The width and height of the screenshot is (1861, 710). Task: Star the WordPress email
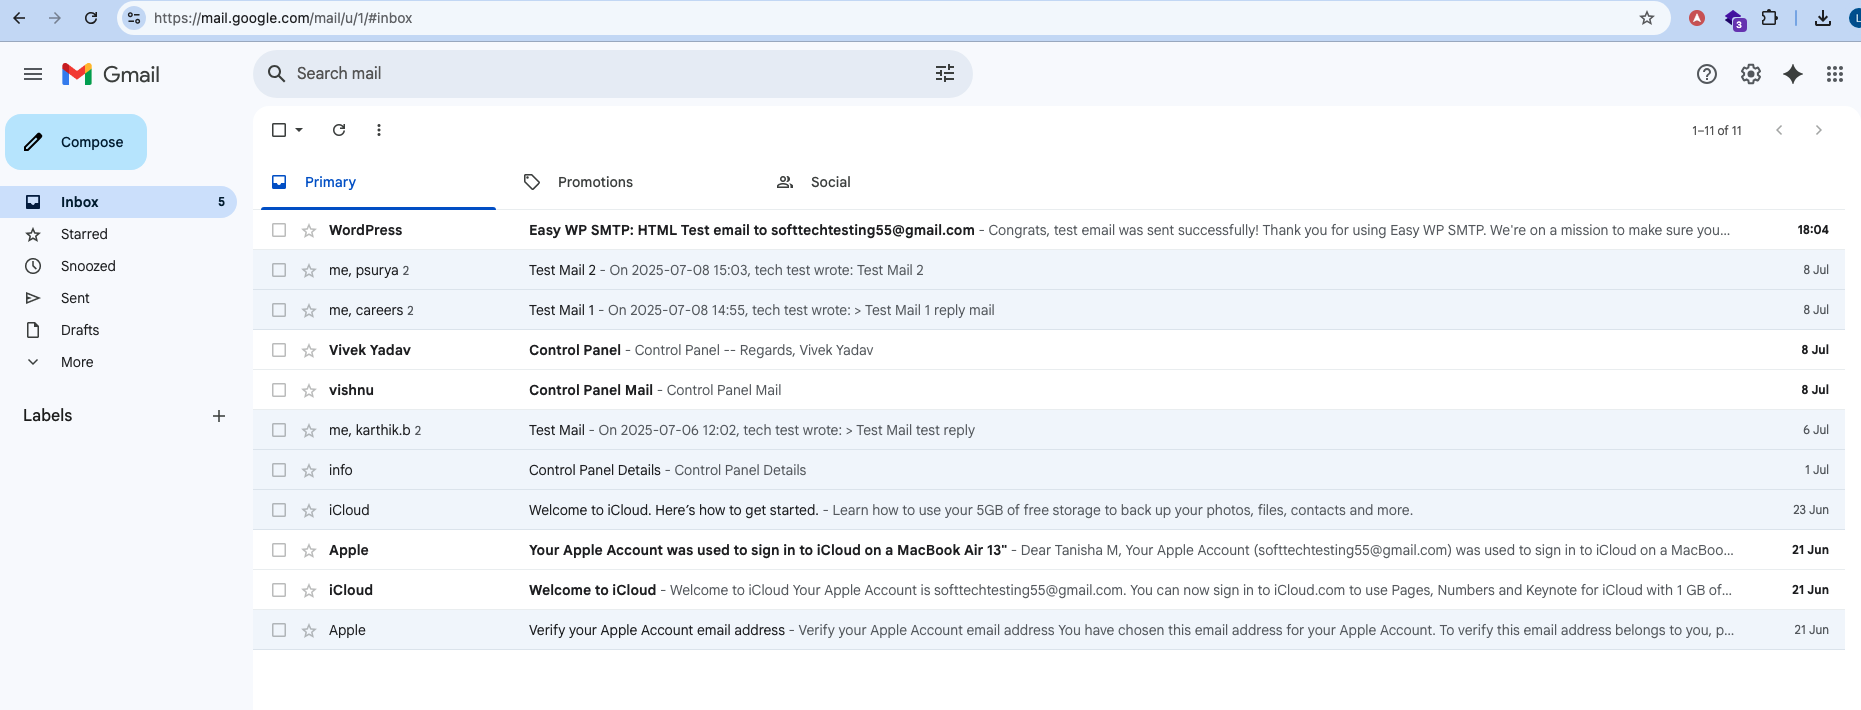[x=309, y=231]
